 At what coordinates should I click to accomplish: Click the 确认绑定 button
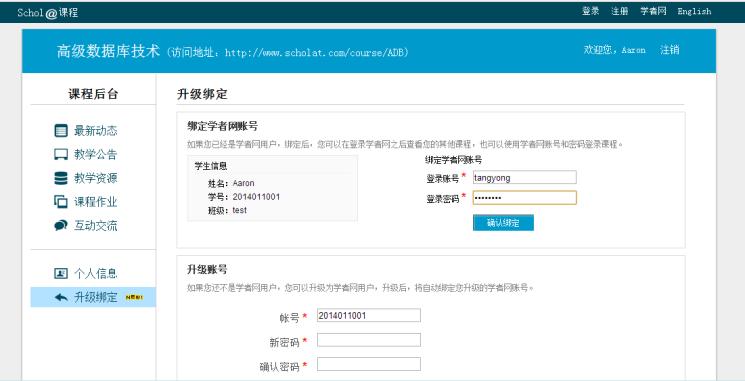(x=503, y=223)
